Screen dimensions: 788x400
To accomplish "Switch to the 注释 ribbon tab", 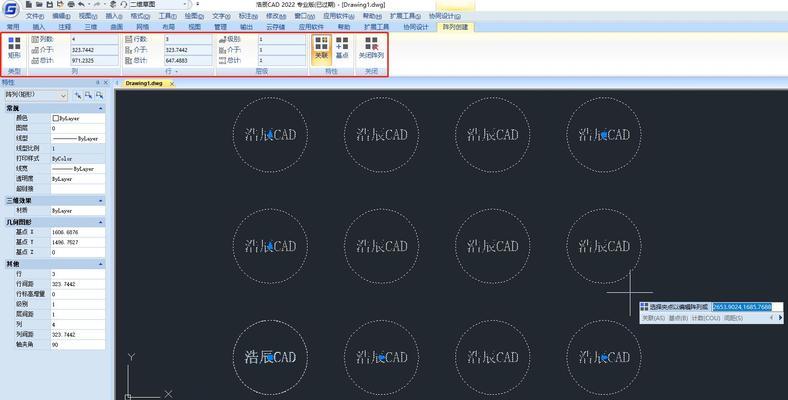I will (x=65, y=27).
